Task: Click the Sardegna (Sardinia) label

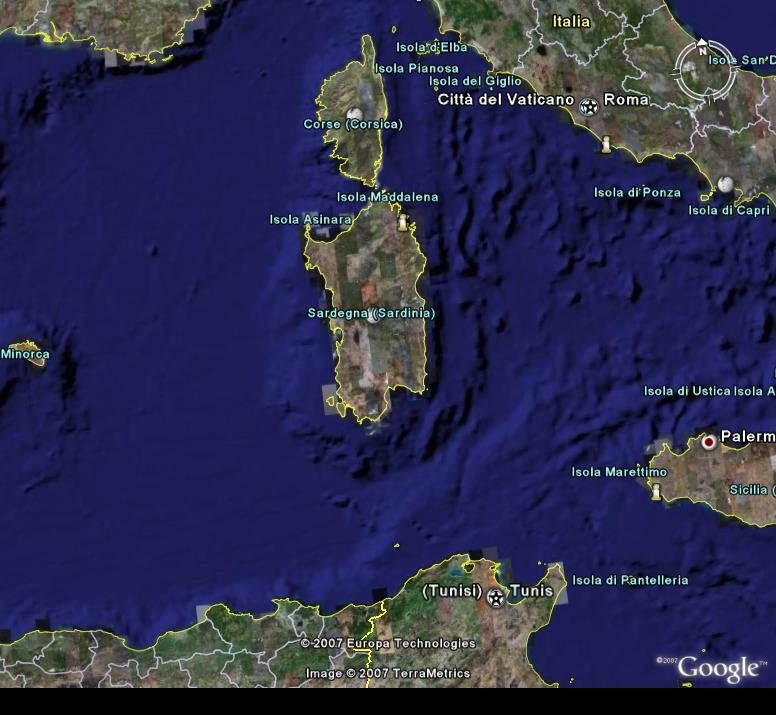Action: pos(371,313)
